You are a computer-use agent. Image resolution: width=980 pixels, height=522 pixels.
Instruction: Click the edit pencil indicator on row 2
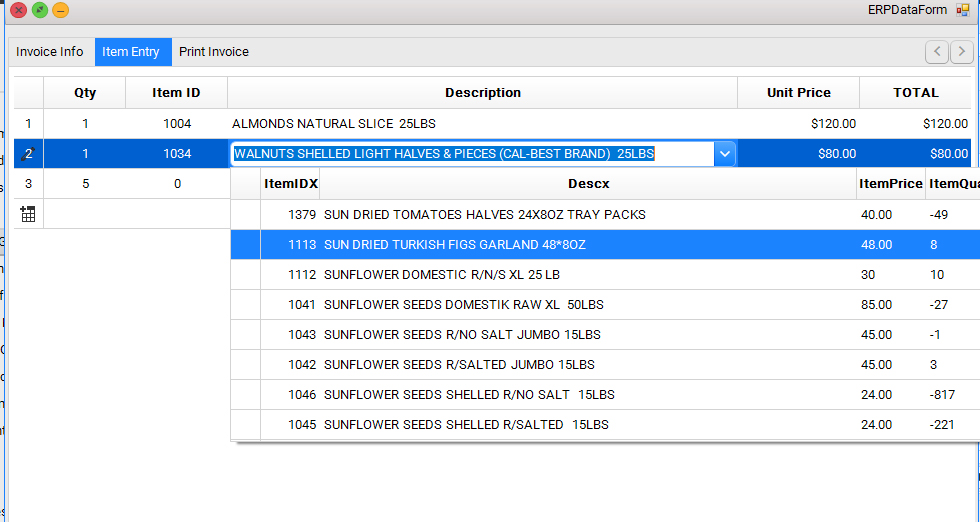(28, 154)
